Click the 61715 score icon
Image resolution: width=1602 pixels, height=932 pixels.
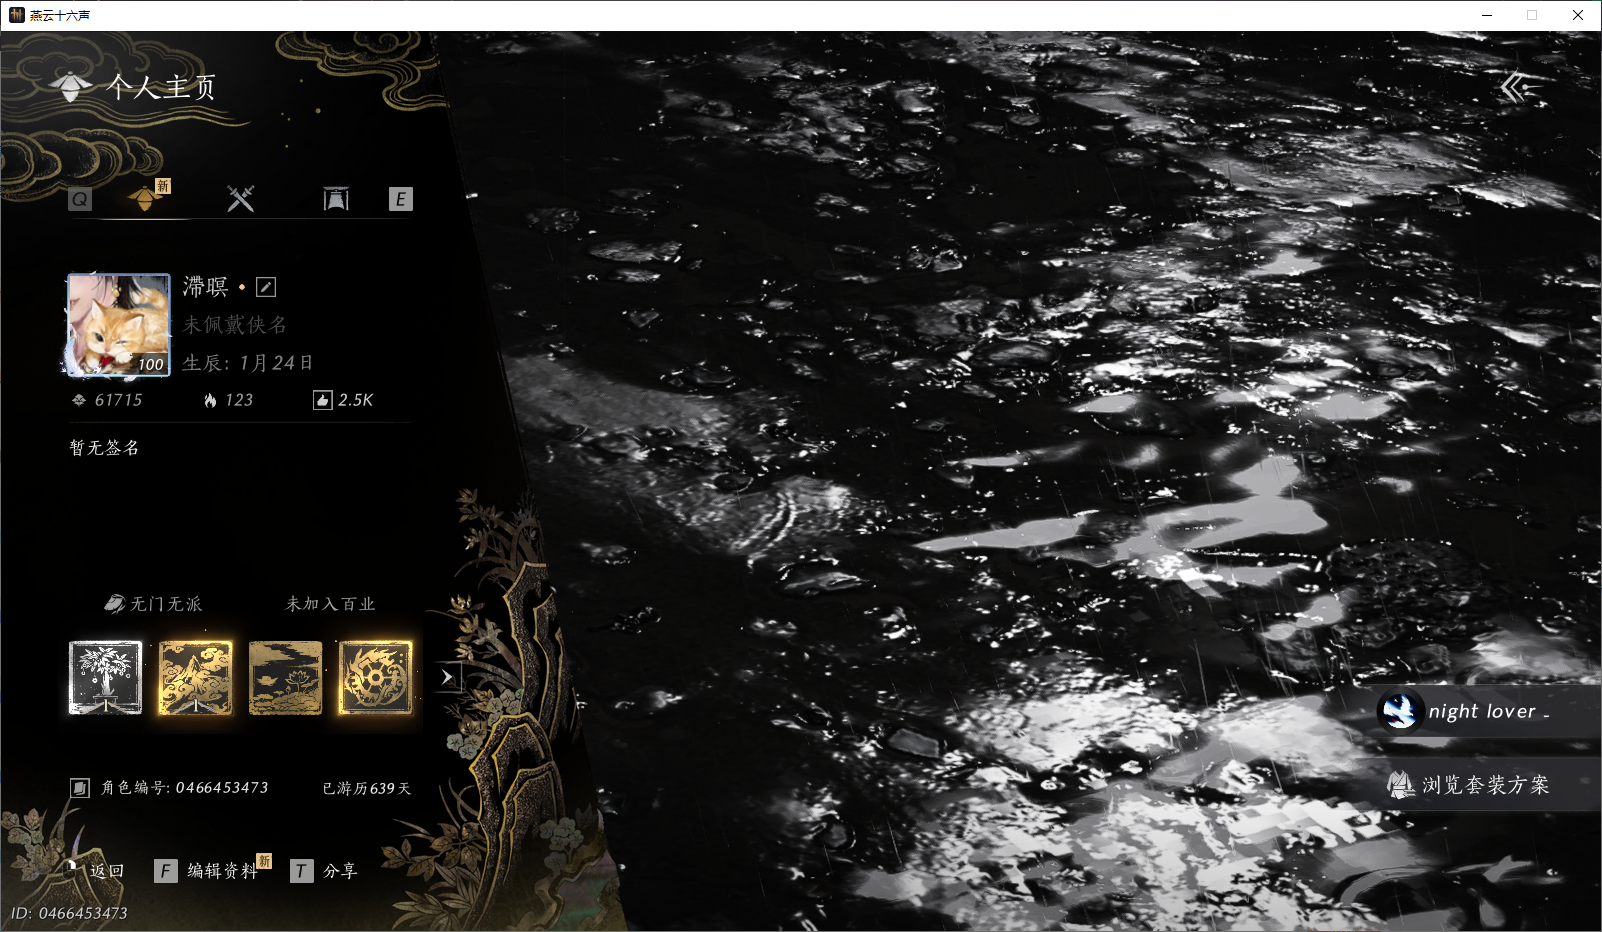coord(79,400)
